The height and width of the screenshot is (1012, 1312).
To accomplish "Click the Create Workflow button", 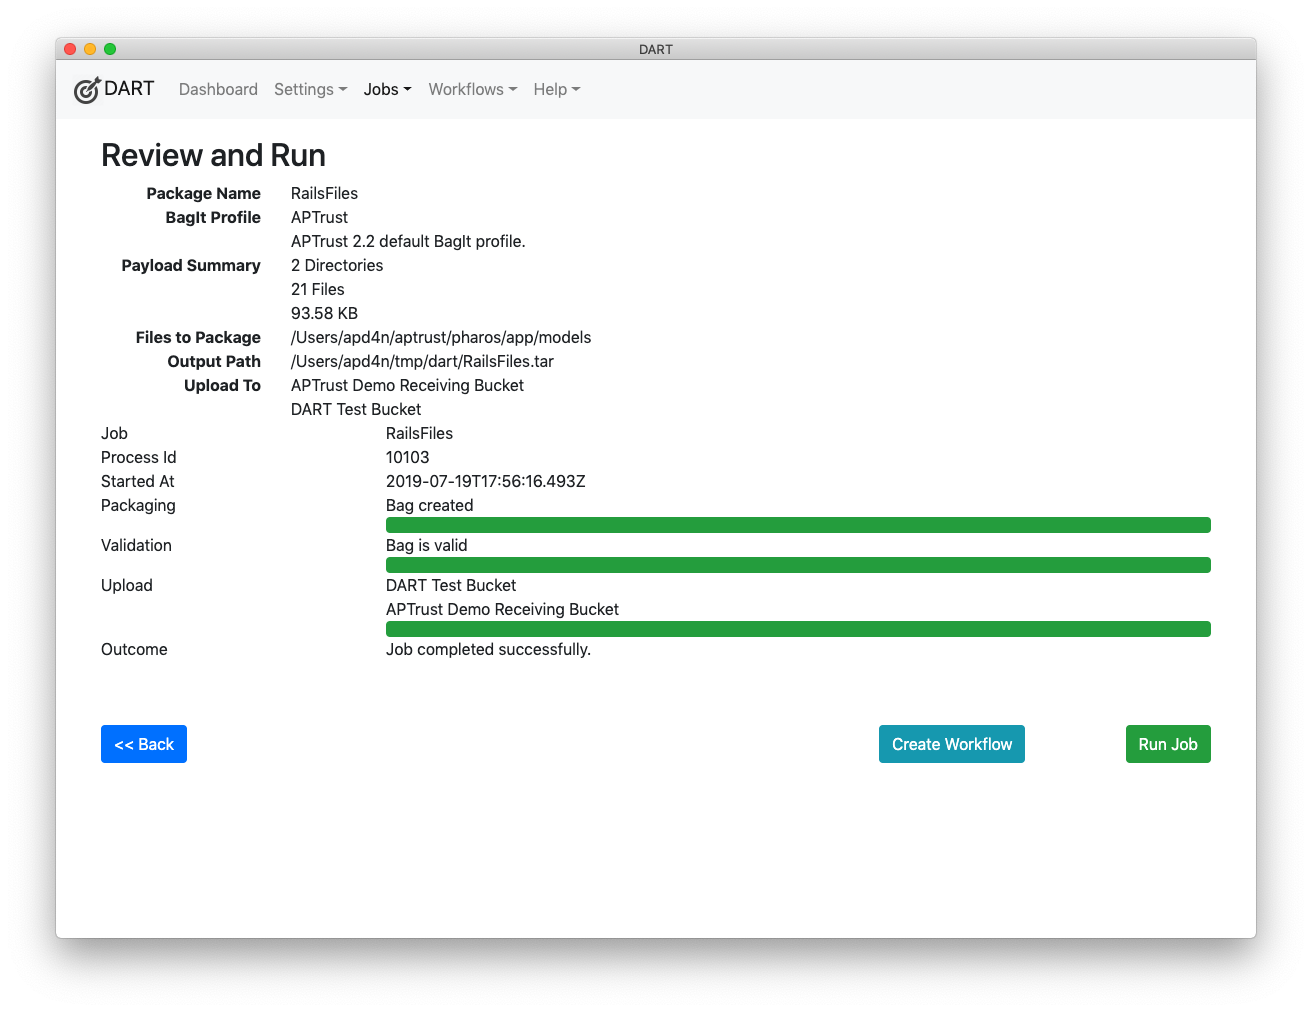I will pos(951,744).
